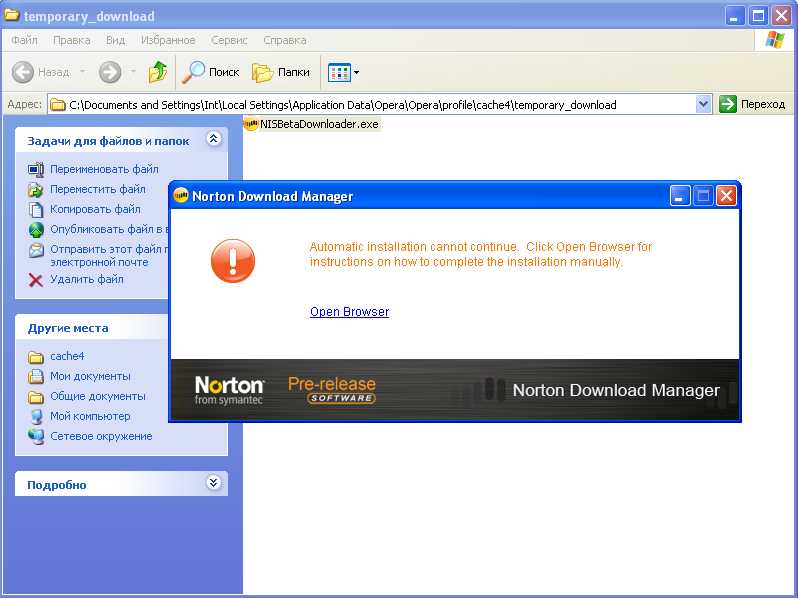Click the green Forward arrow icon

[110, 72]
